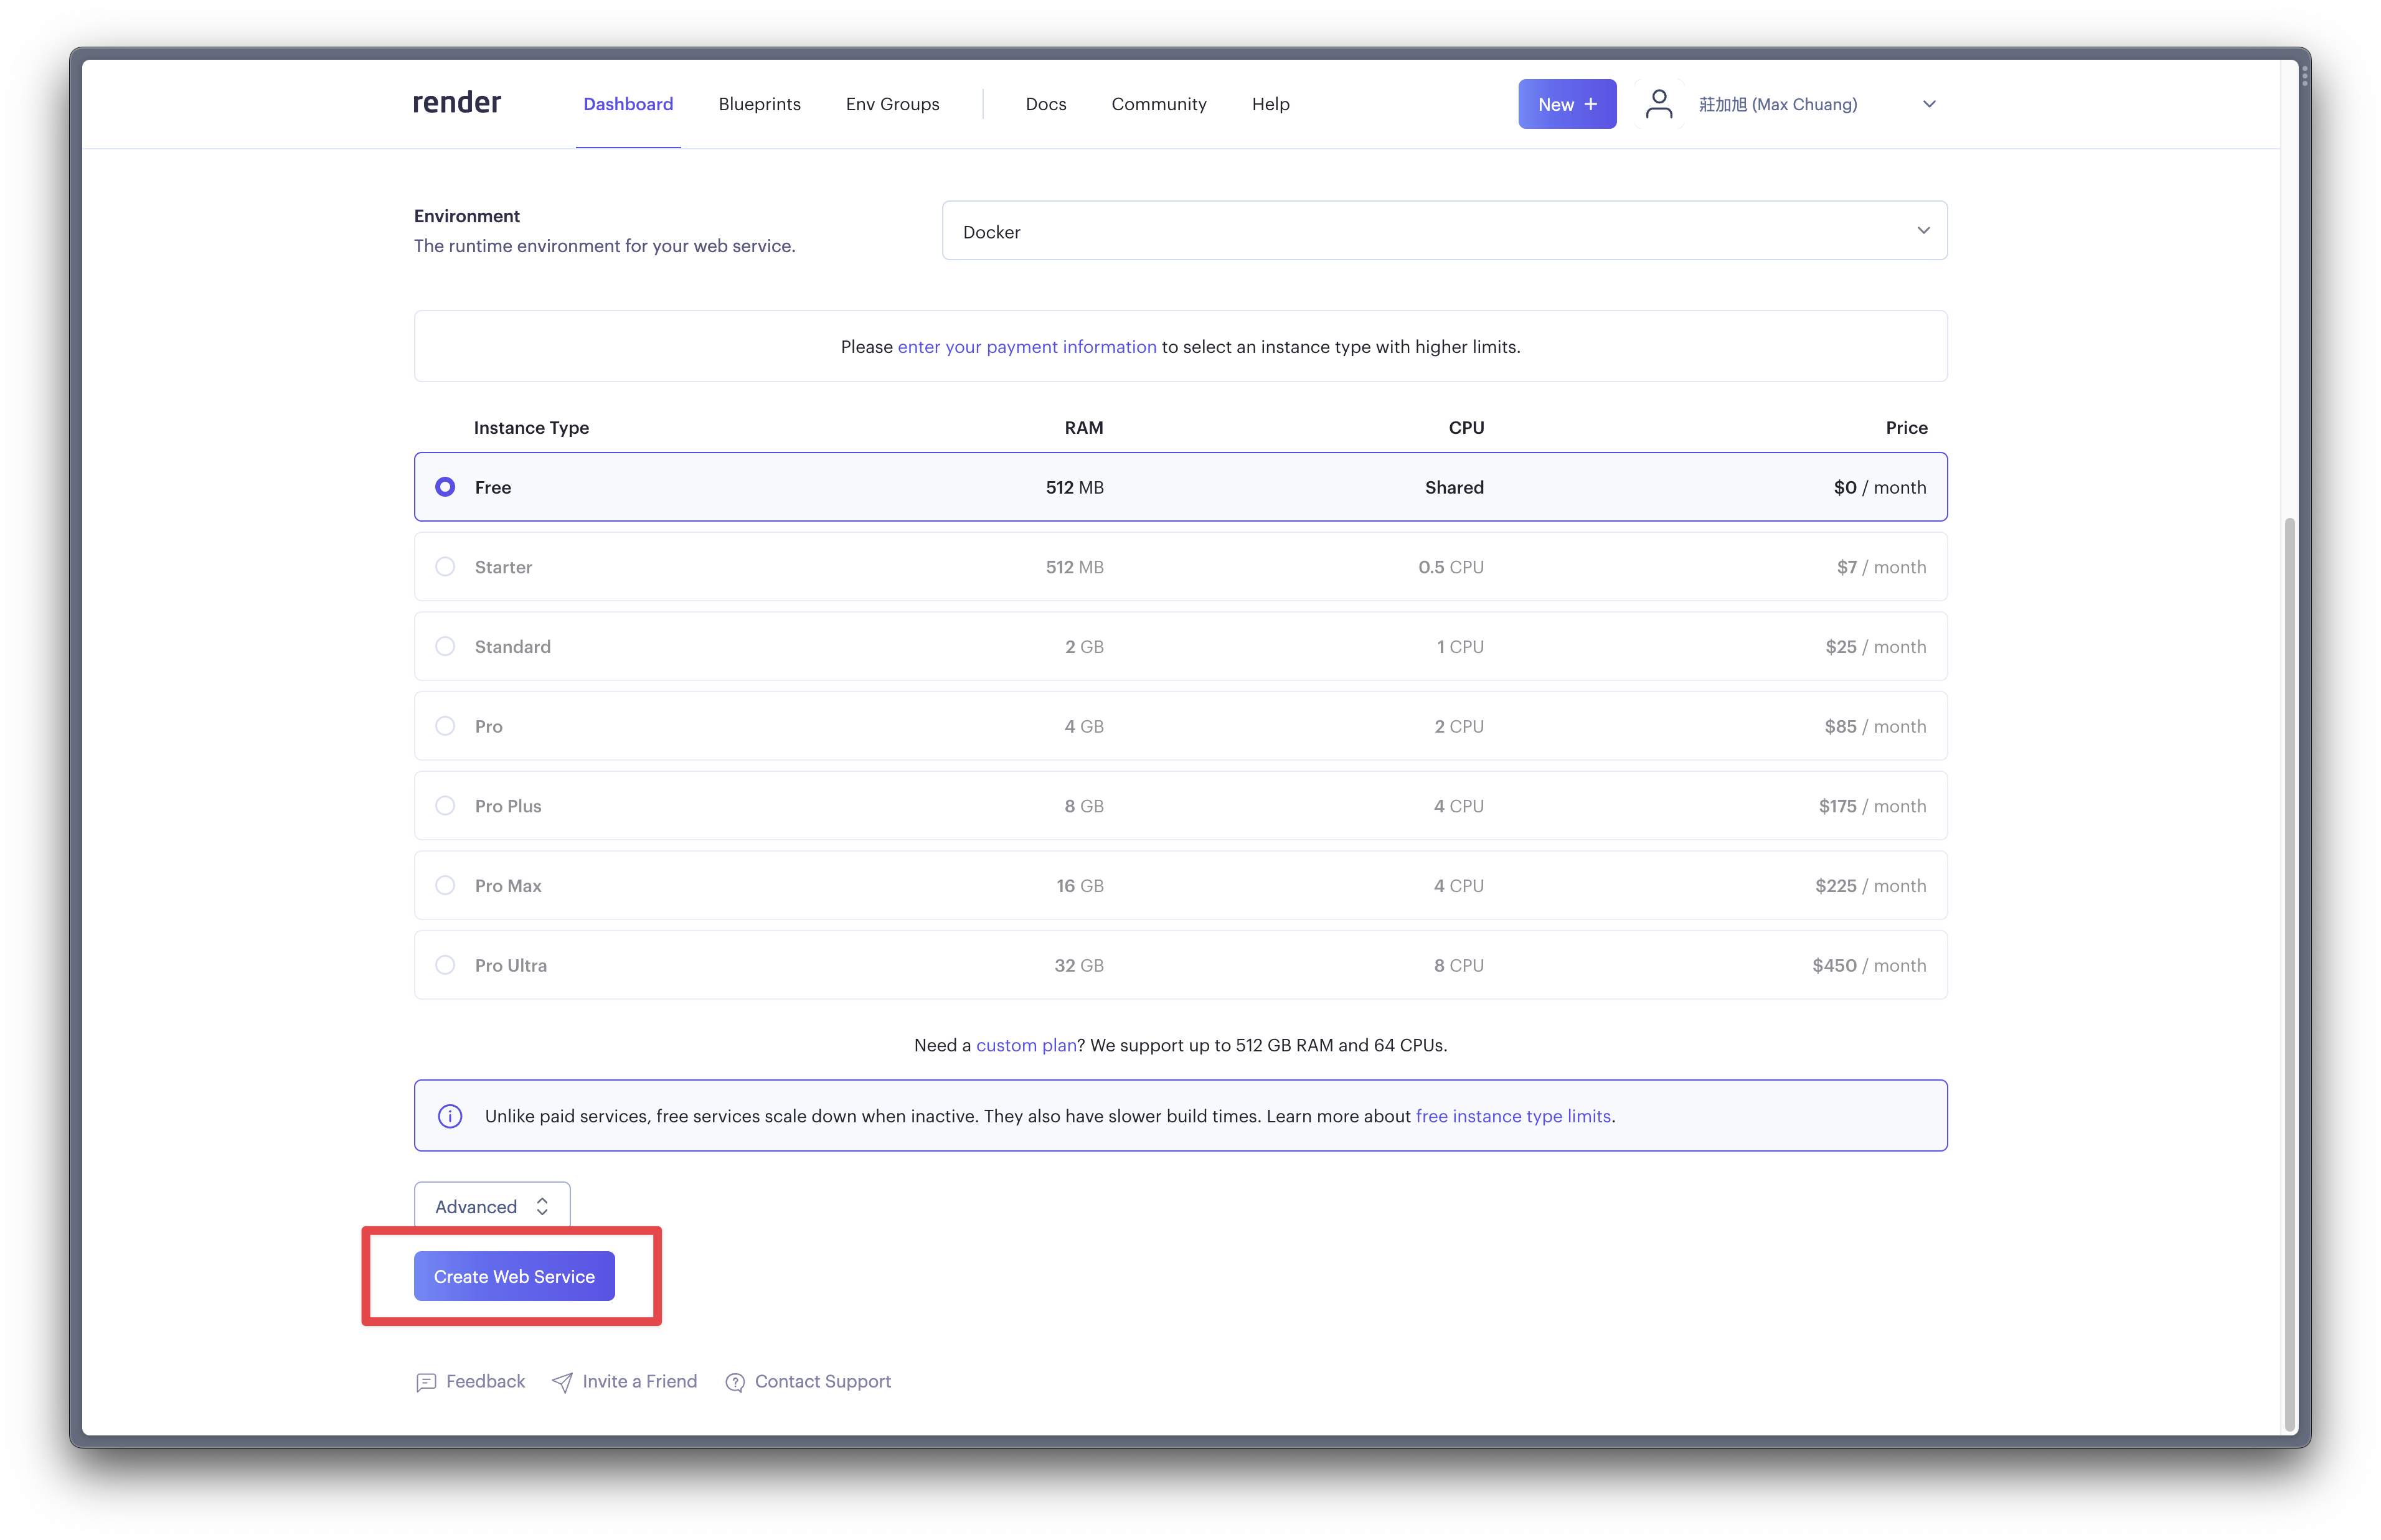Click the Contact Support question mark icon
This screenshot has height=1540, width=2381.
(x=735, y=1382)
